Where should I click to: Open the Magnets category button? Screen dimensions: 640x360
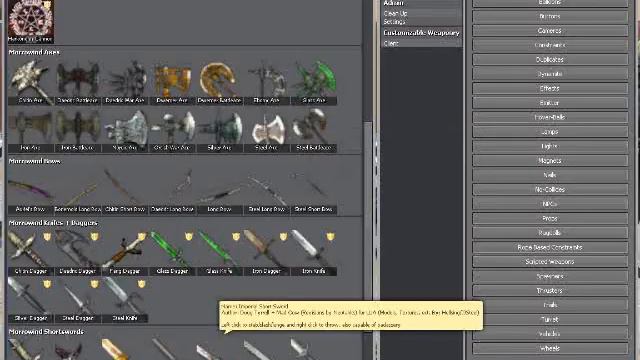point(550,161)
